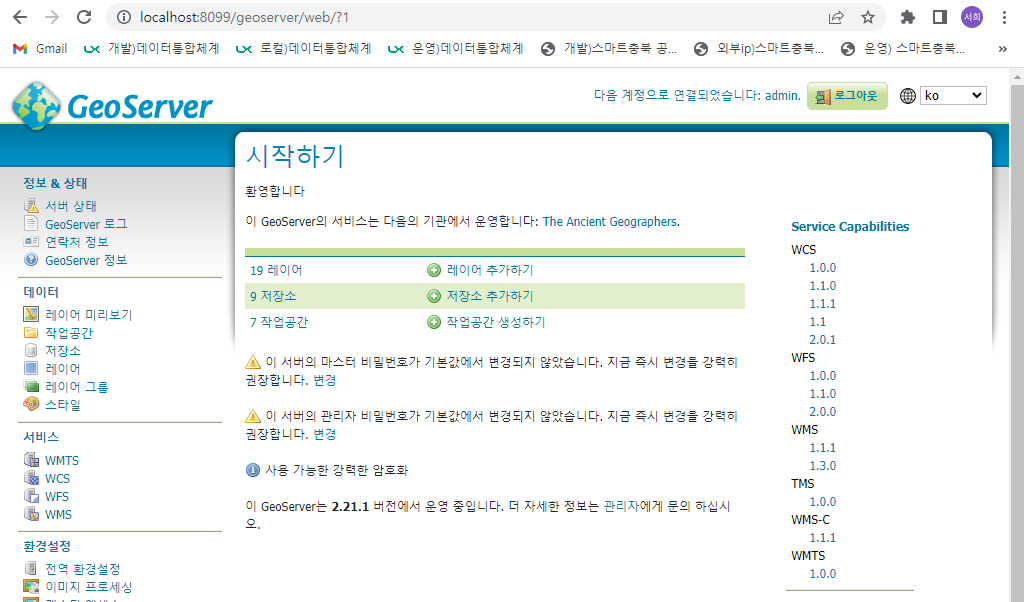Click the language globe icon
Image resolution: width=1024 pixels, height=602 pixels.
pos(908,96)
